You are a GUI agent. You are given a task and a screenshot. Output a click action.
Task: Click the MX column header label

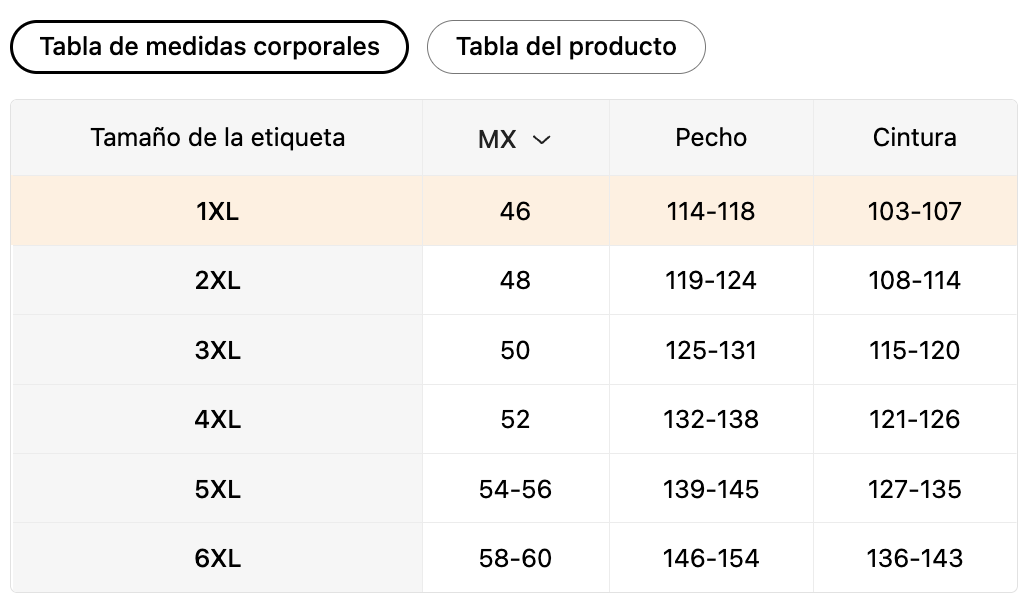coord(497,139)
